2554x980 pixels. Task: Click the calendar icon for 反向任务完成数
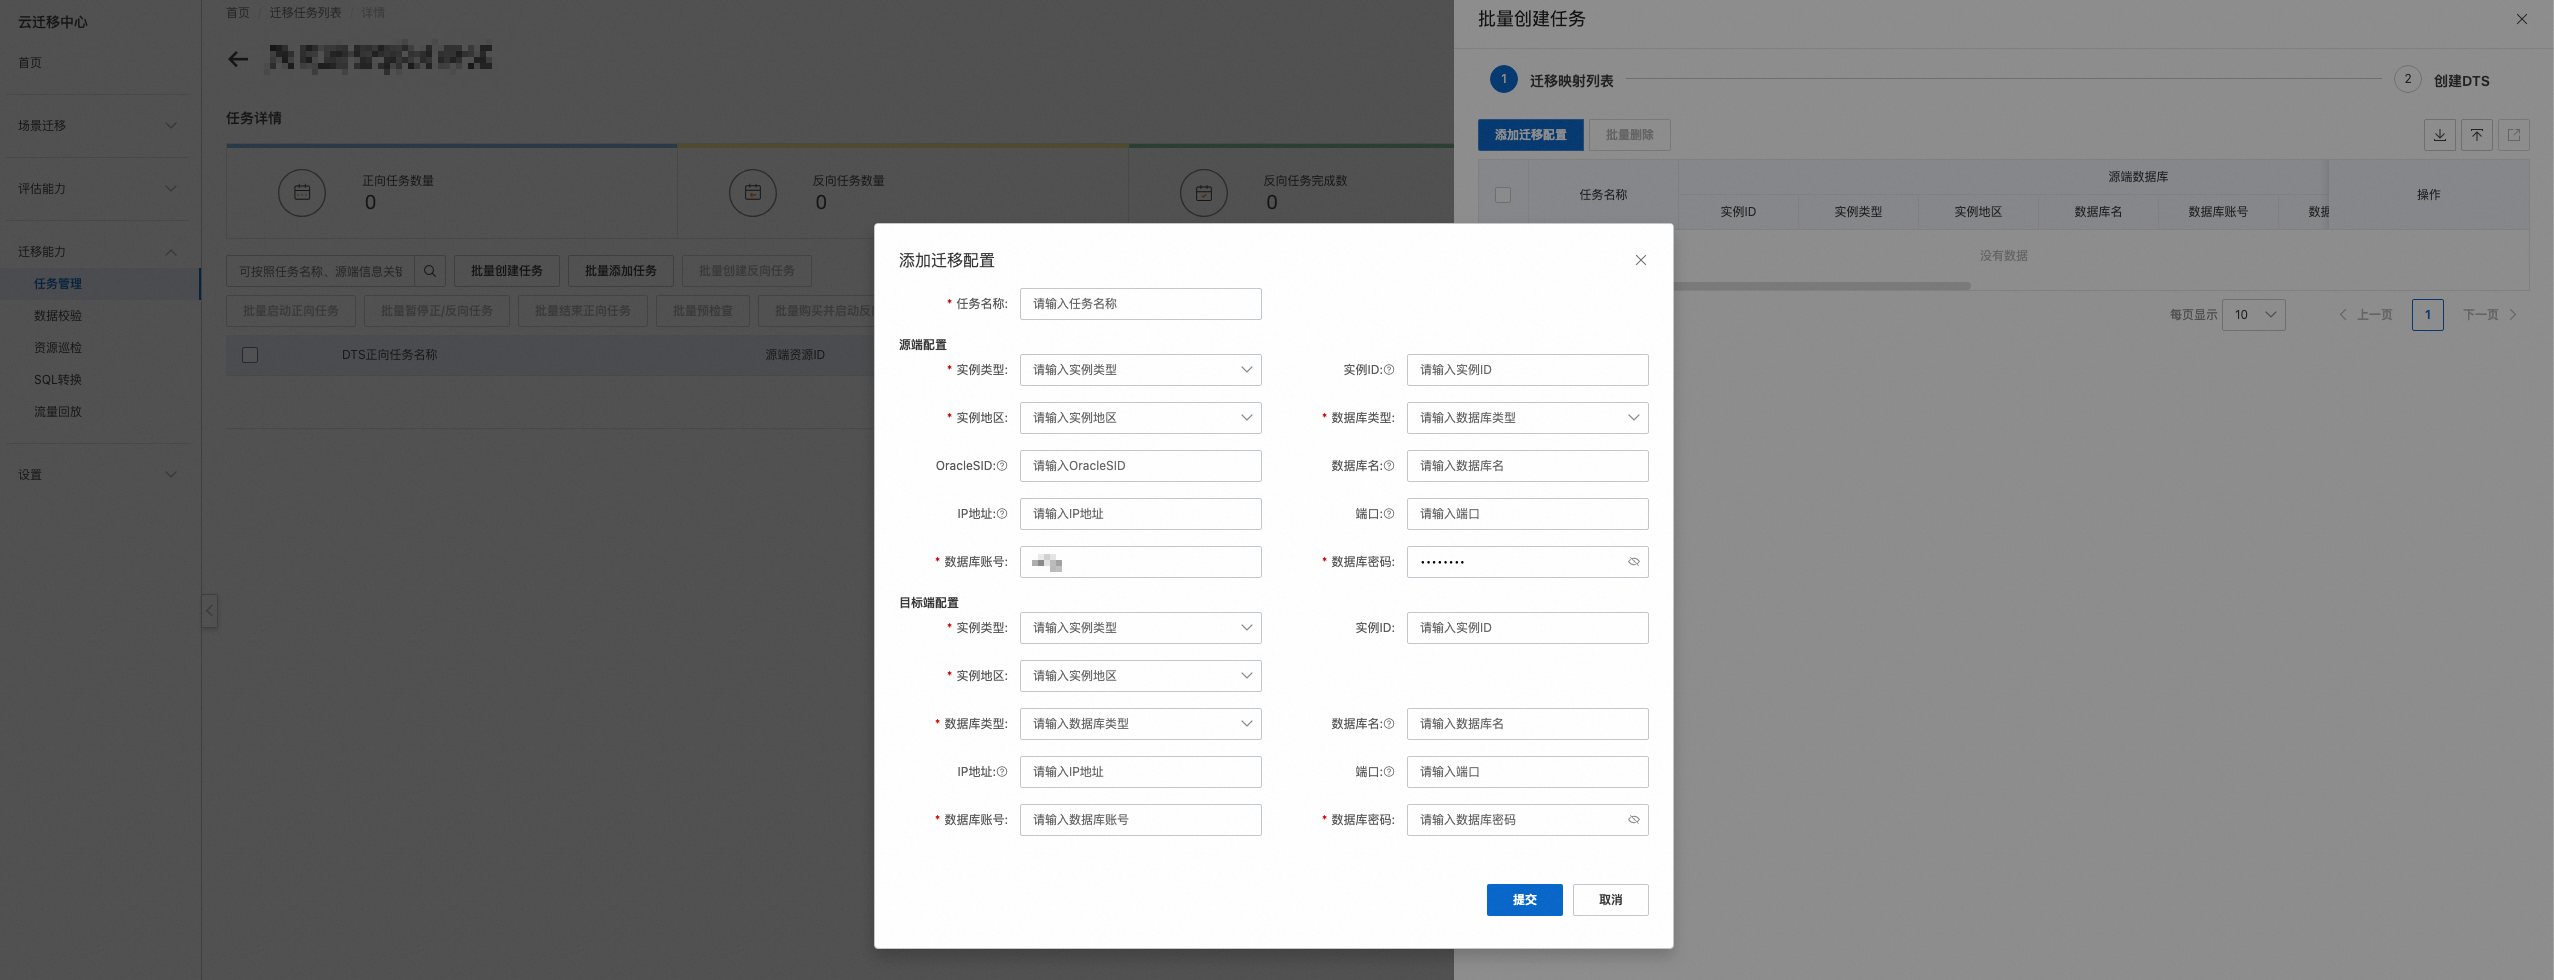[1204, 192]
